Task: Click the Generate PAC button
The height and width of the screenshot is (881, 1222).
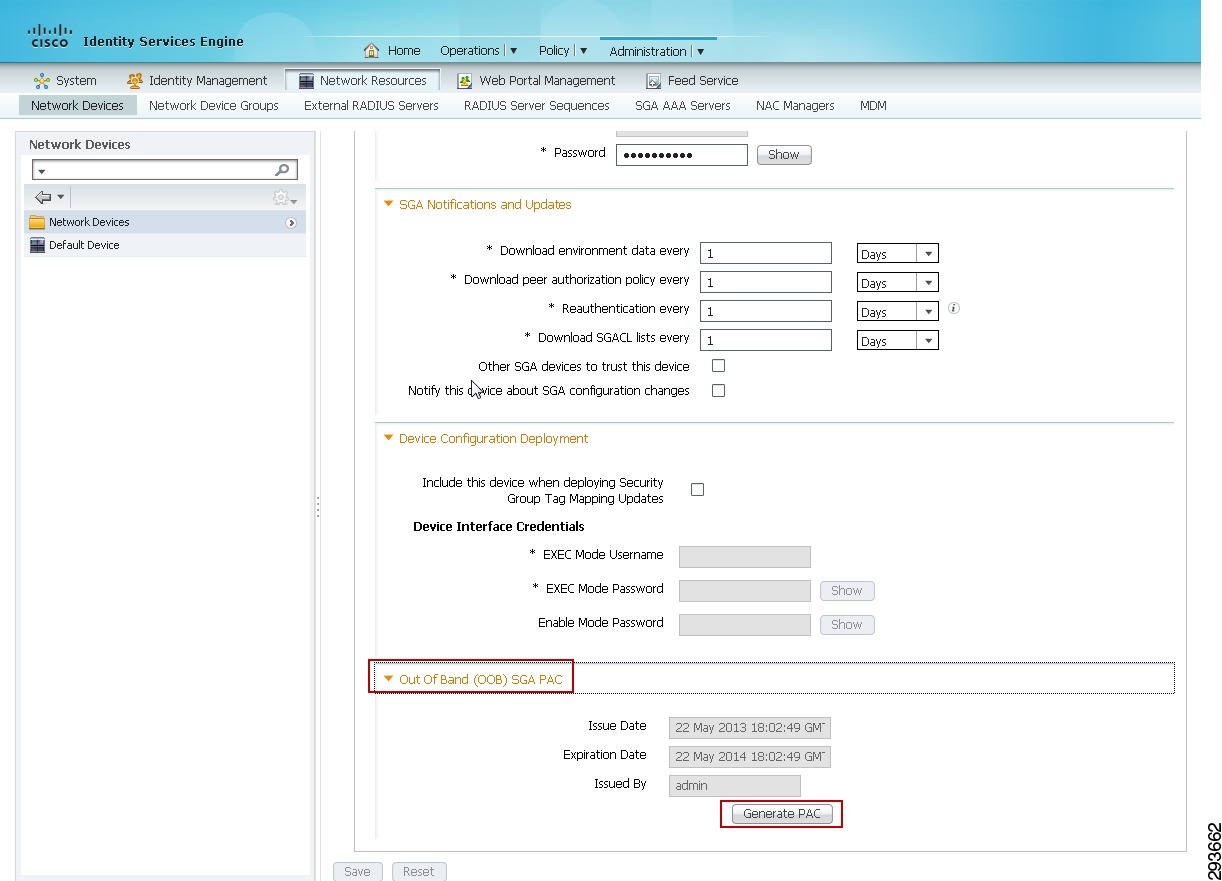Action: click(x=782, y=814)
